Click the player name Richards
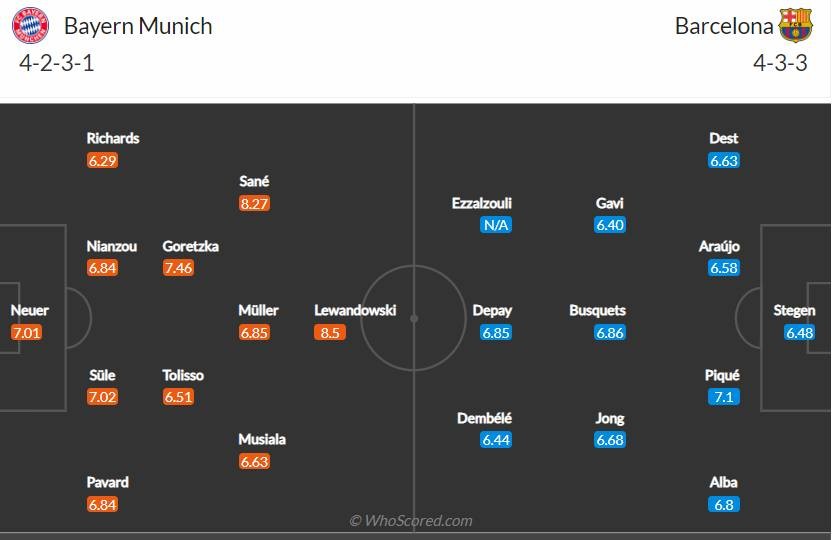This screenshot has height=540, width=832. pos(113,138)
